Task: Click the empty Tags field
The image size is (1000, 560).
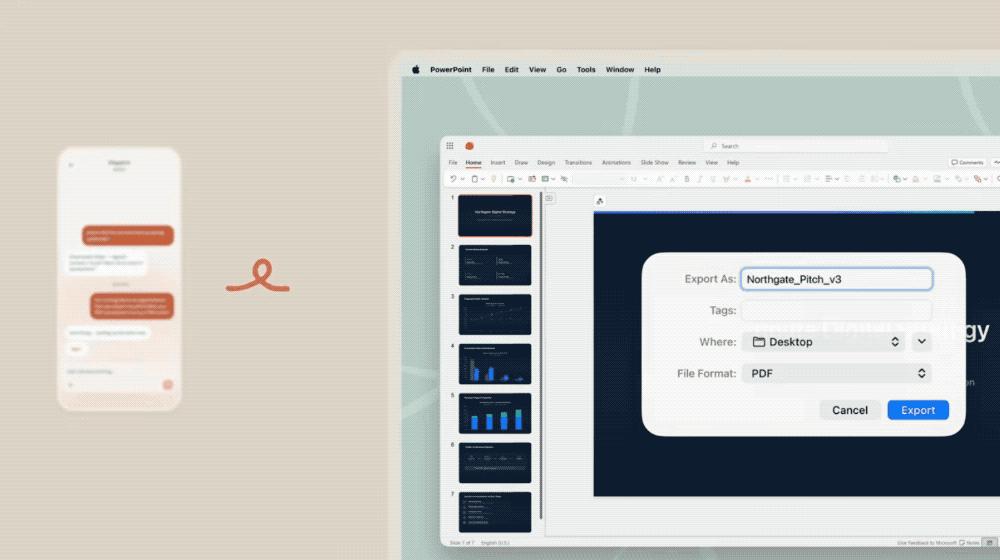Action: [x=836, y=311]
